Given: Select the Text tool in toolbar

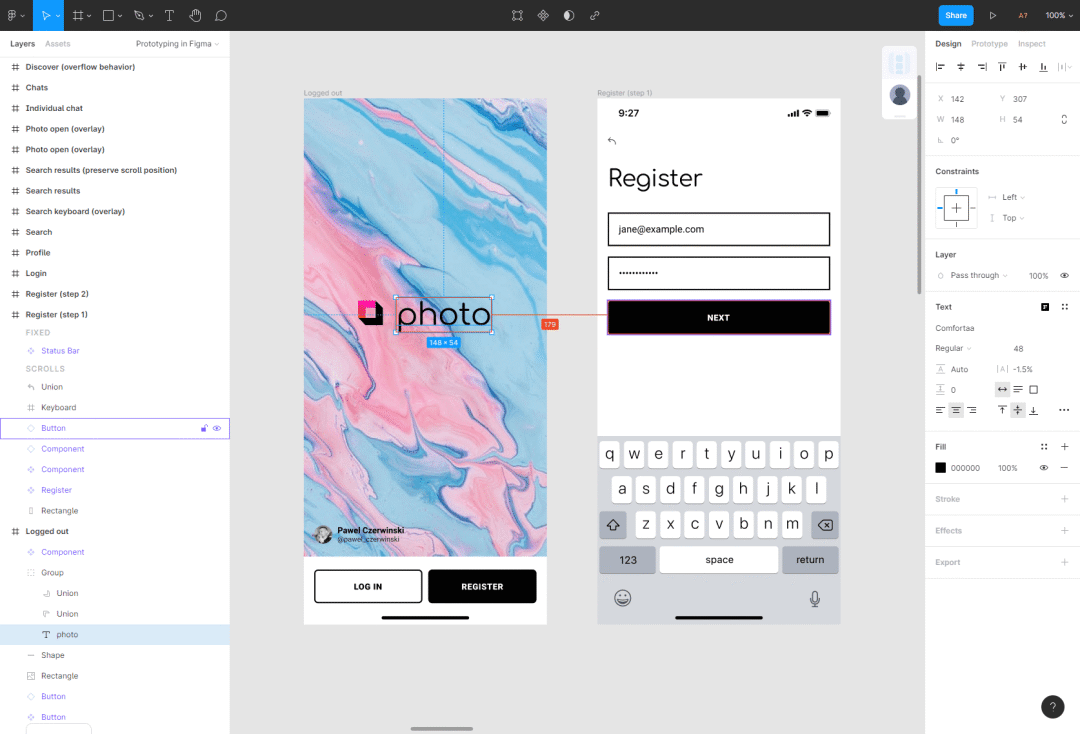Looking at the screenshot, I should click(169, 15).
